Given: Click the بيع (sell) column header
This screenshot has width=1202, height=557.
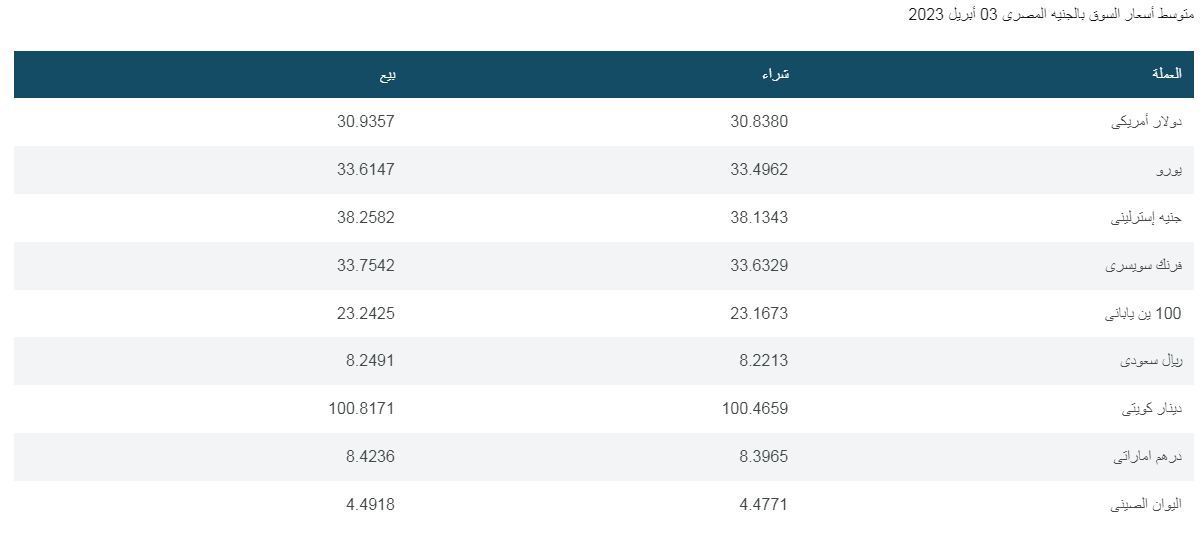Looking at the screenshot, I should tap(385, 74).
